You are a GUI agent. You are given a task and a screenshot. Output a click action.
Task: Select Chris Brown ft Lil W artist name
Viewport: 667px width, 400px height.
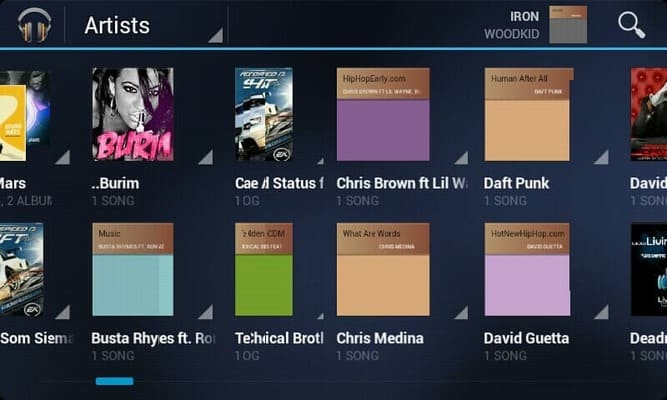[402, 183]
